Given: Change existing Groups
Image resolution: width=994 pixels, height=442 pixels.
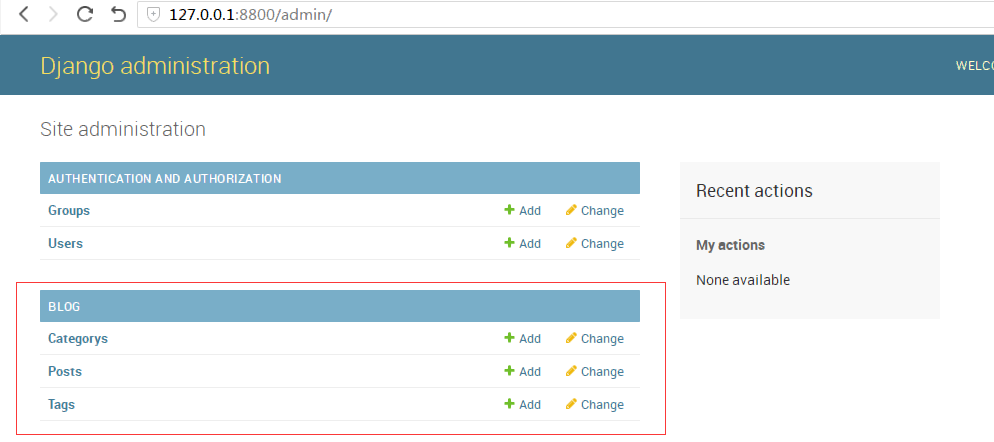Looking at the screenshot, I should tap(595, 211).
